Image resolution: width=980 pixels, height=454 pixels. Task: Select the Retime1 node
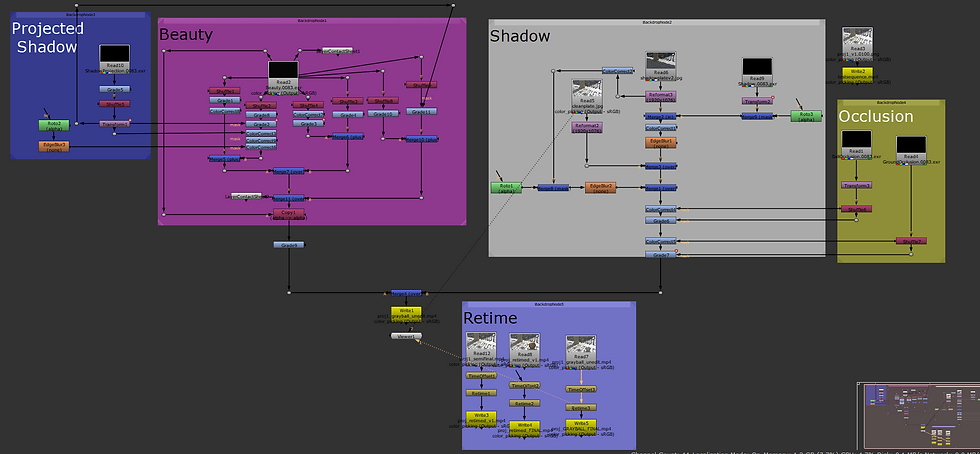click(x=481, y=393)
